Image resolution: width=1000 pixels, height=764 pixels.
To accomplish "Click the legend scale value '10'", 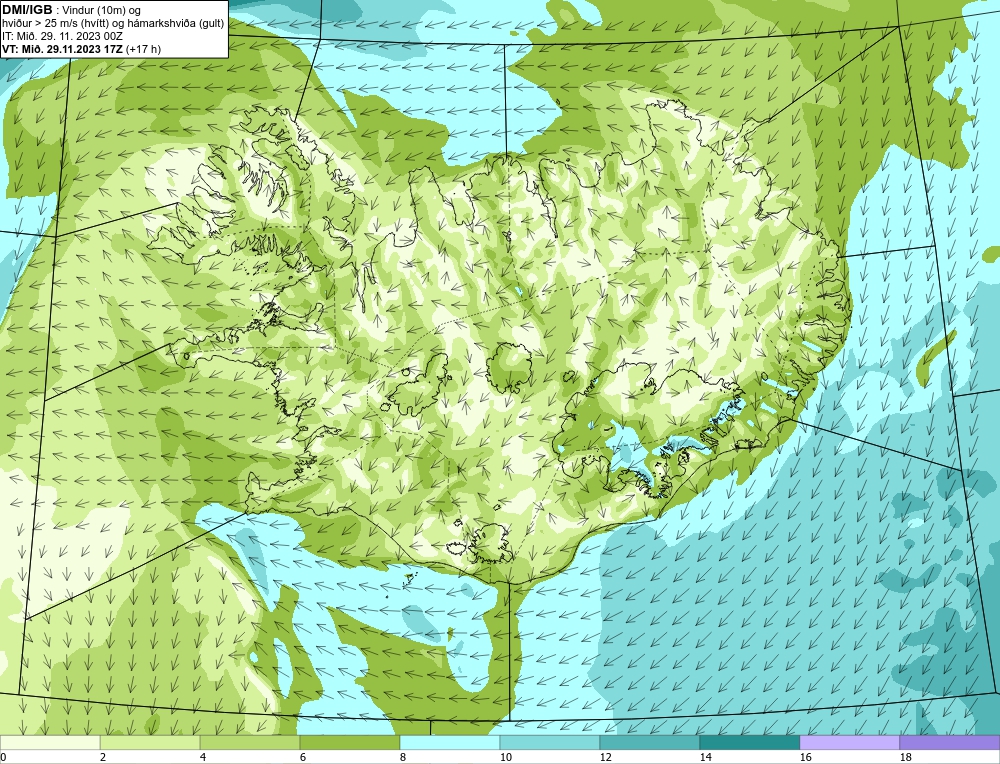I will (x=505, y=757).
